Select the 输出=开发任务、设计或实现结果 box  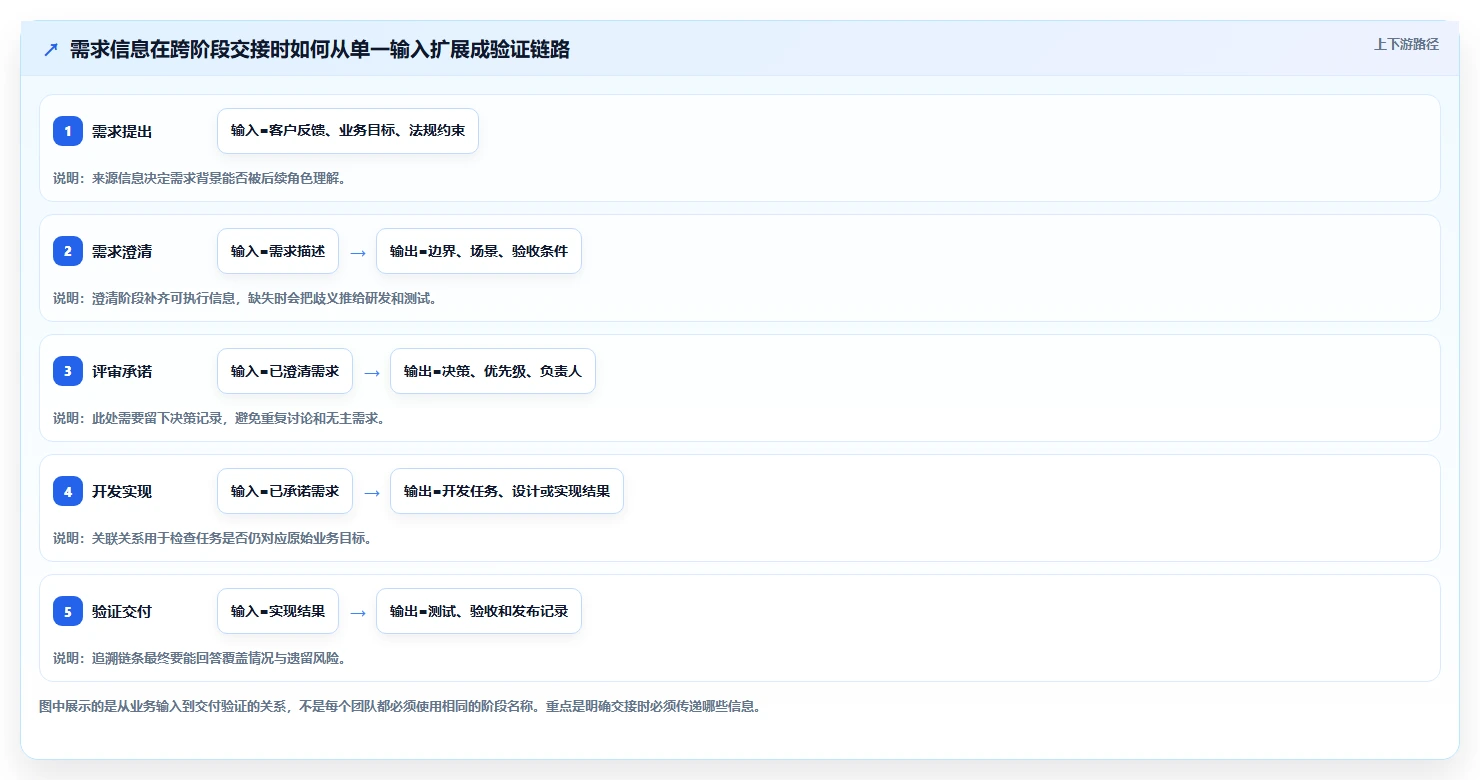(x=507, y=491)
